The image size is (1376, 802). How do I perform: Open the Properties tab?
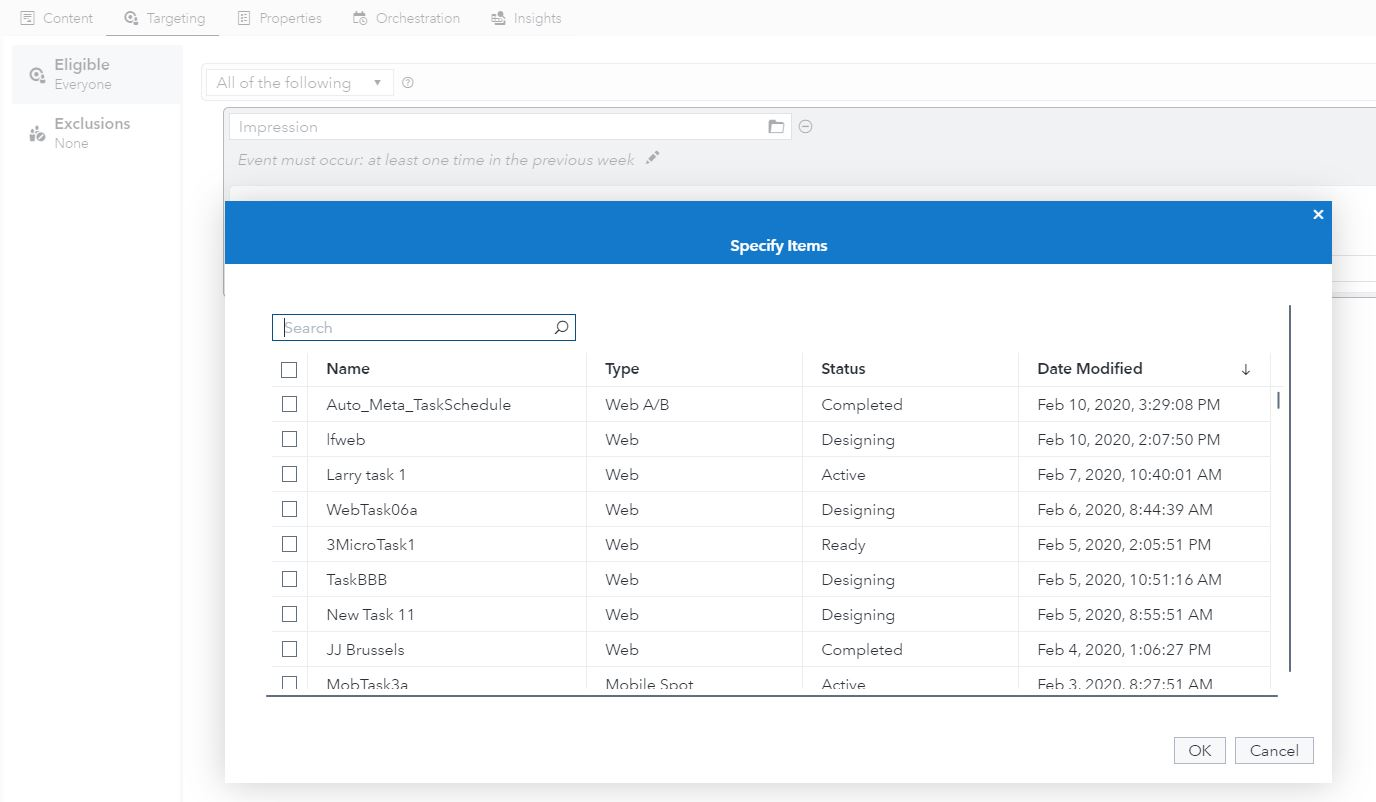coord(280,17)
